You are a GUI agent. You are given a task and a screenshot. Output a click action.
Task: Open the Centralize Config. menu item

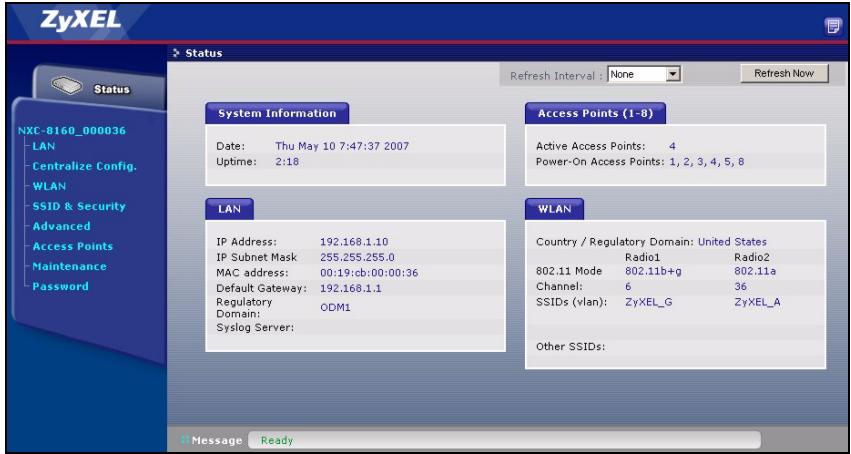(84, 167)
